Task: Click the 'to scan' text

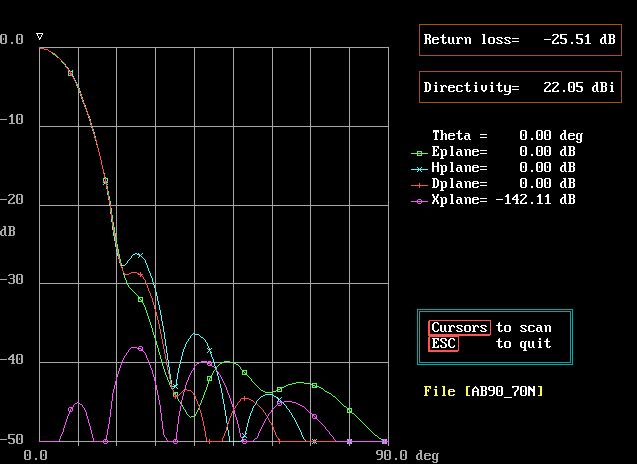Action: point(523,327)
